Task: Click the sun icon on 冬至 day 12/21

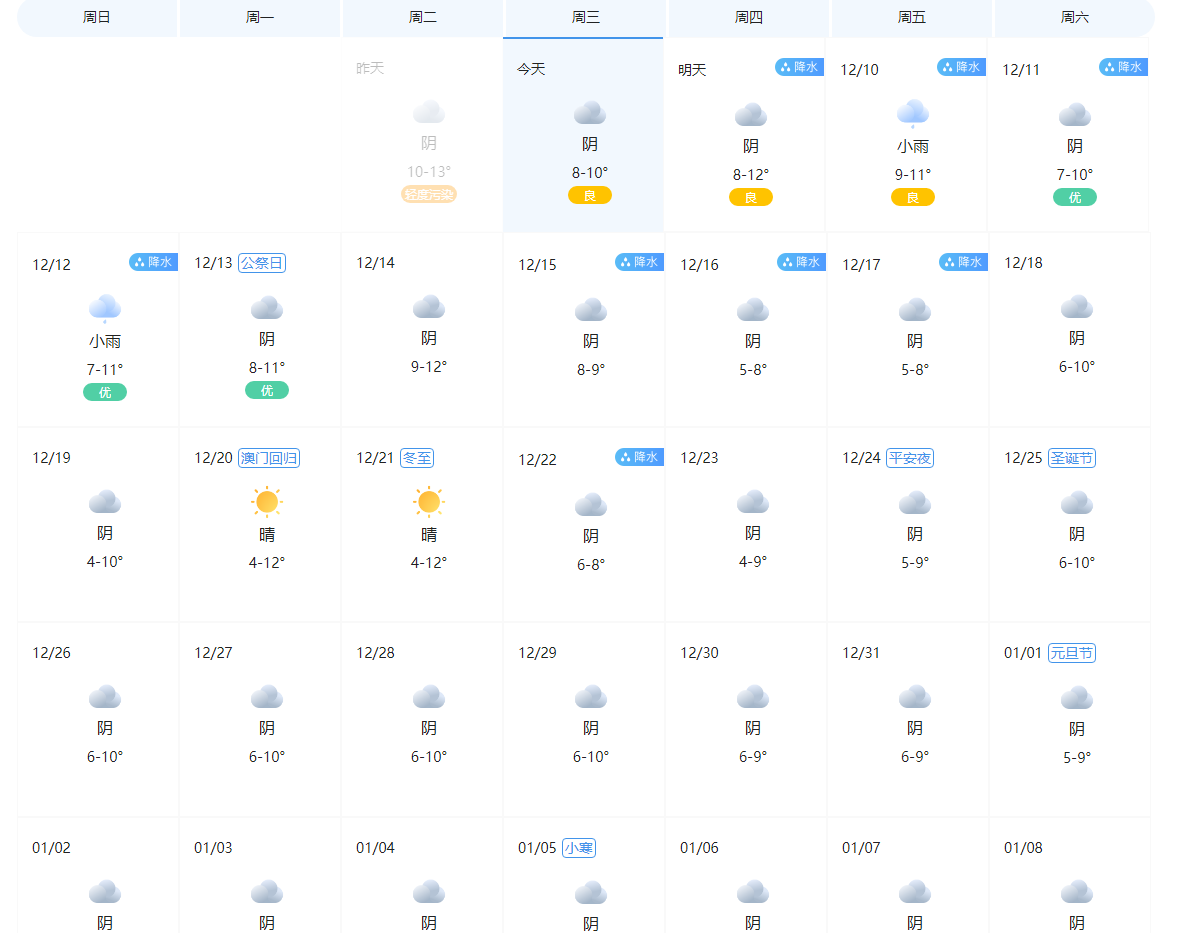Action: click(428, 501)
